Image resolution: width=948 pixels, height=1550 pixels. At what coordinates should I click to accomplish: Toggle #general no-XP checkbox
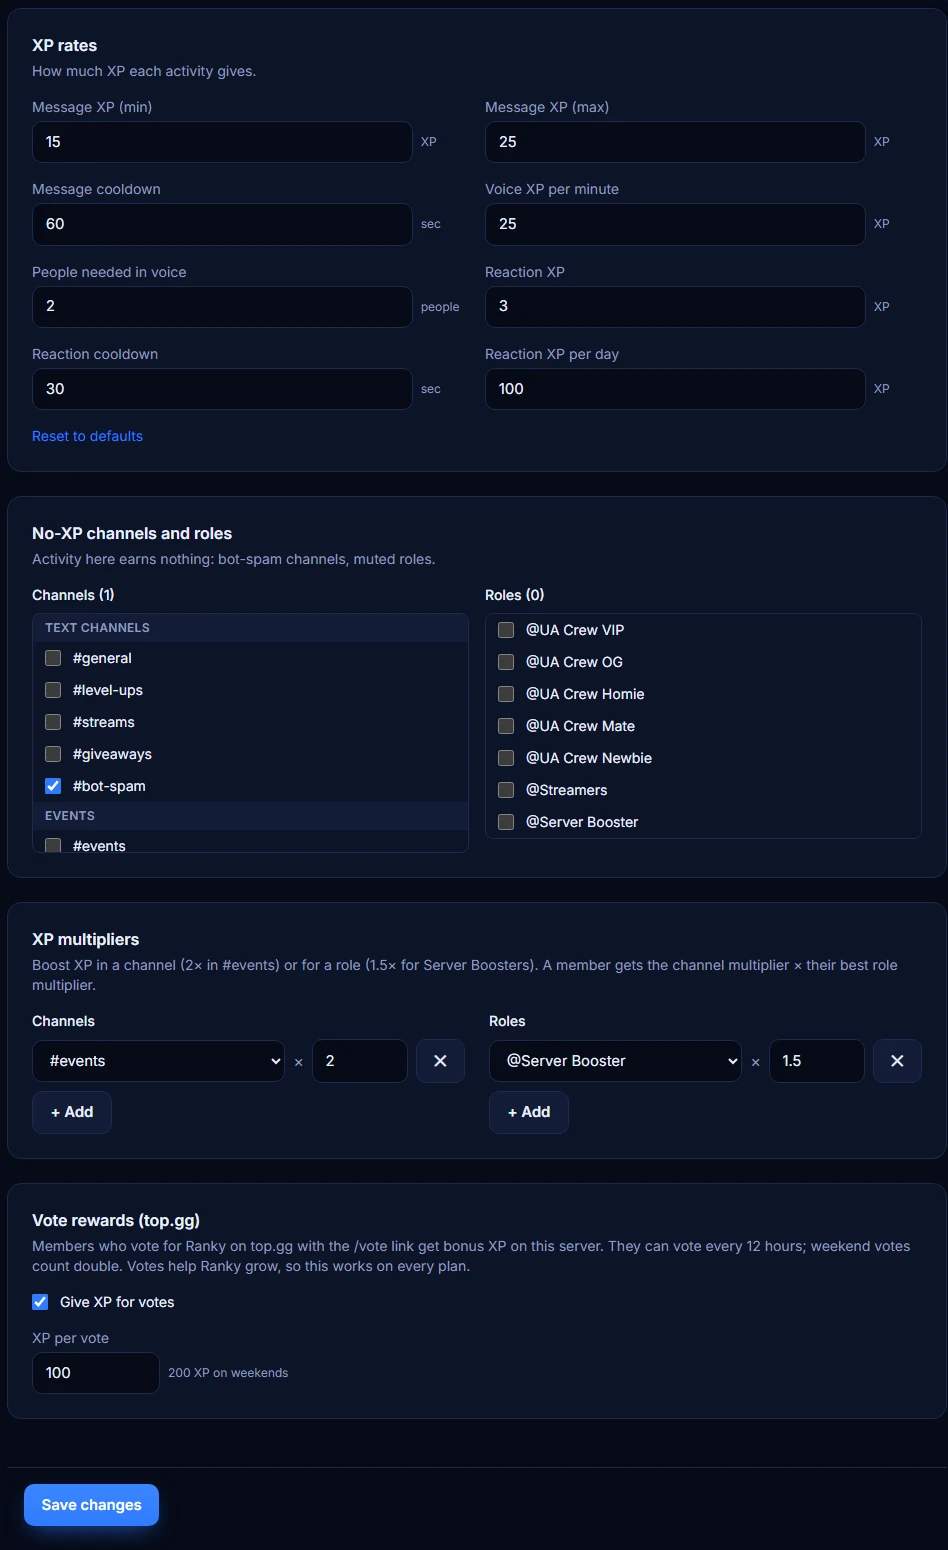click(53, 658)
